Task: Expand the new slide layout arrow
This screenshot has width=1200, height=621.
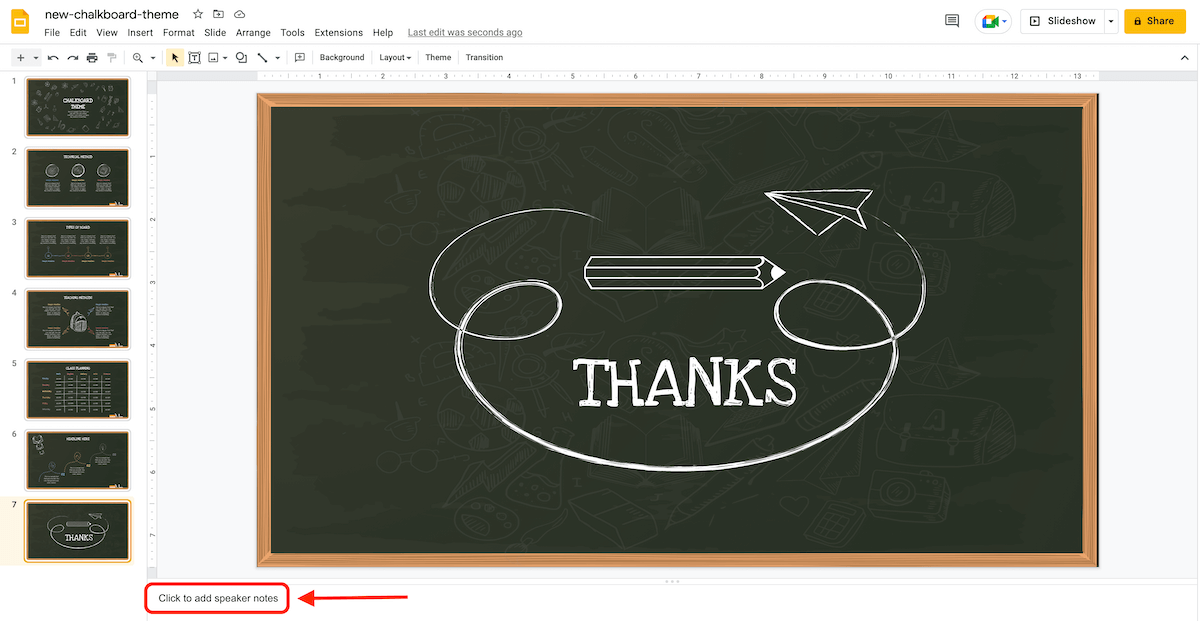Action: point(36,58)
